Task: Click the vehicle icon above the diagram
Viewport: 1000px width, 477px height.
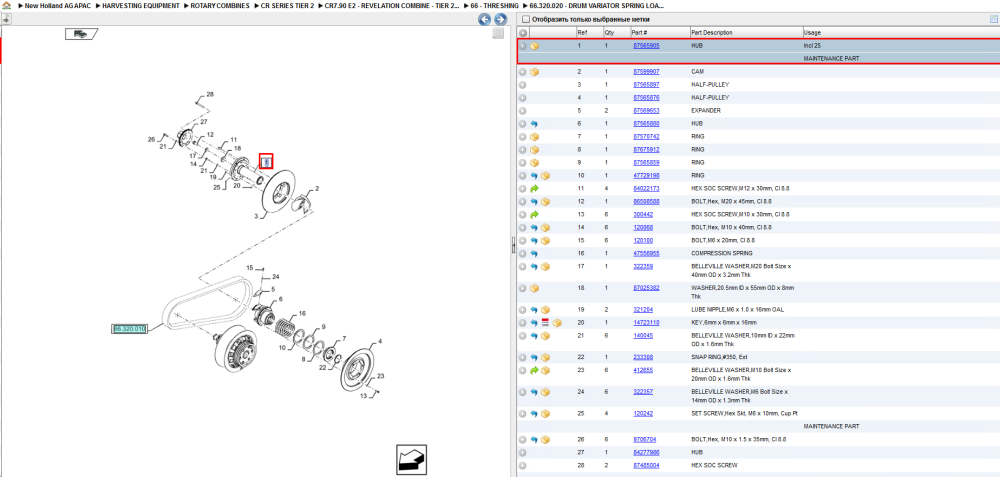Action: coord(81,34)
